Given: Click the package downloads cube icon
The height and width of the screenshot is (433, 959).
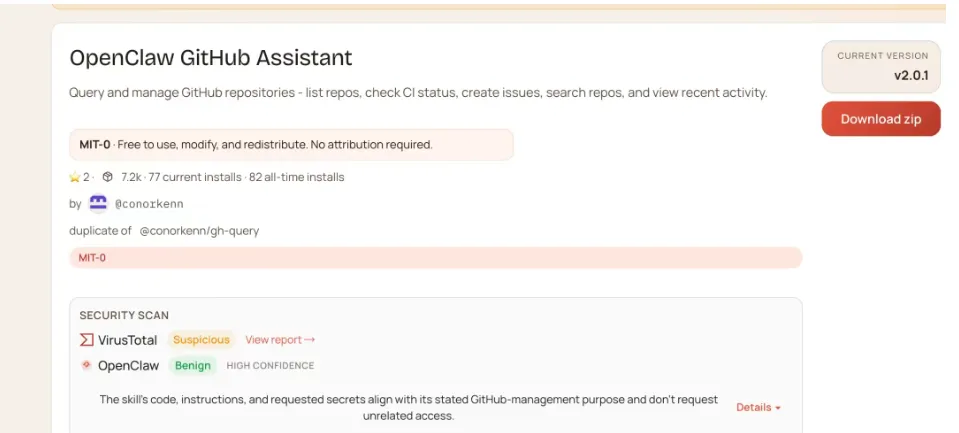Looking at the screenshot, I should tap(108, 177).
